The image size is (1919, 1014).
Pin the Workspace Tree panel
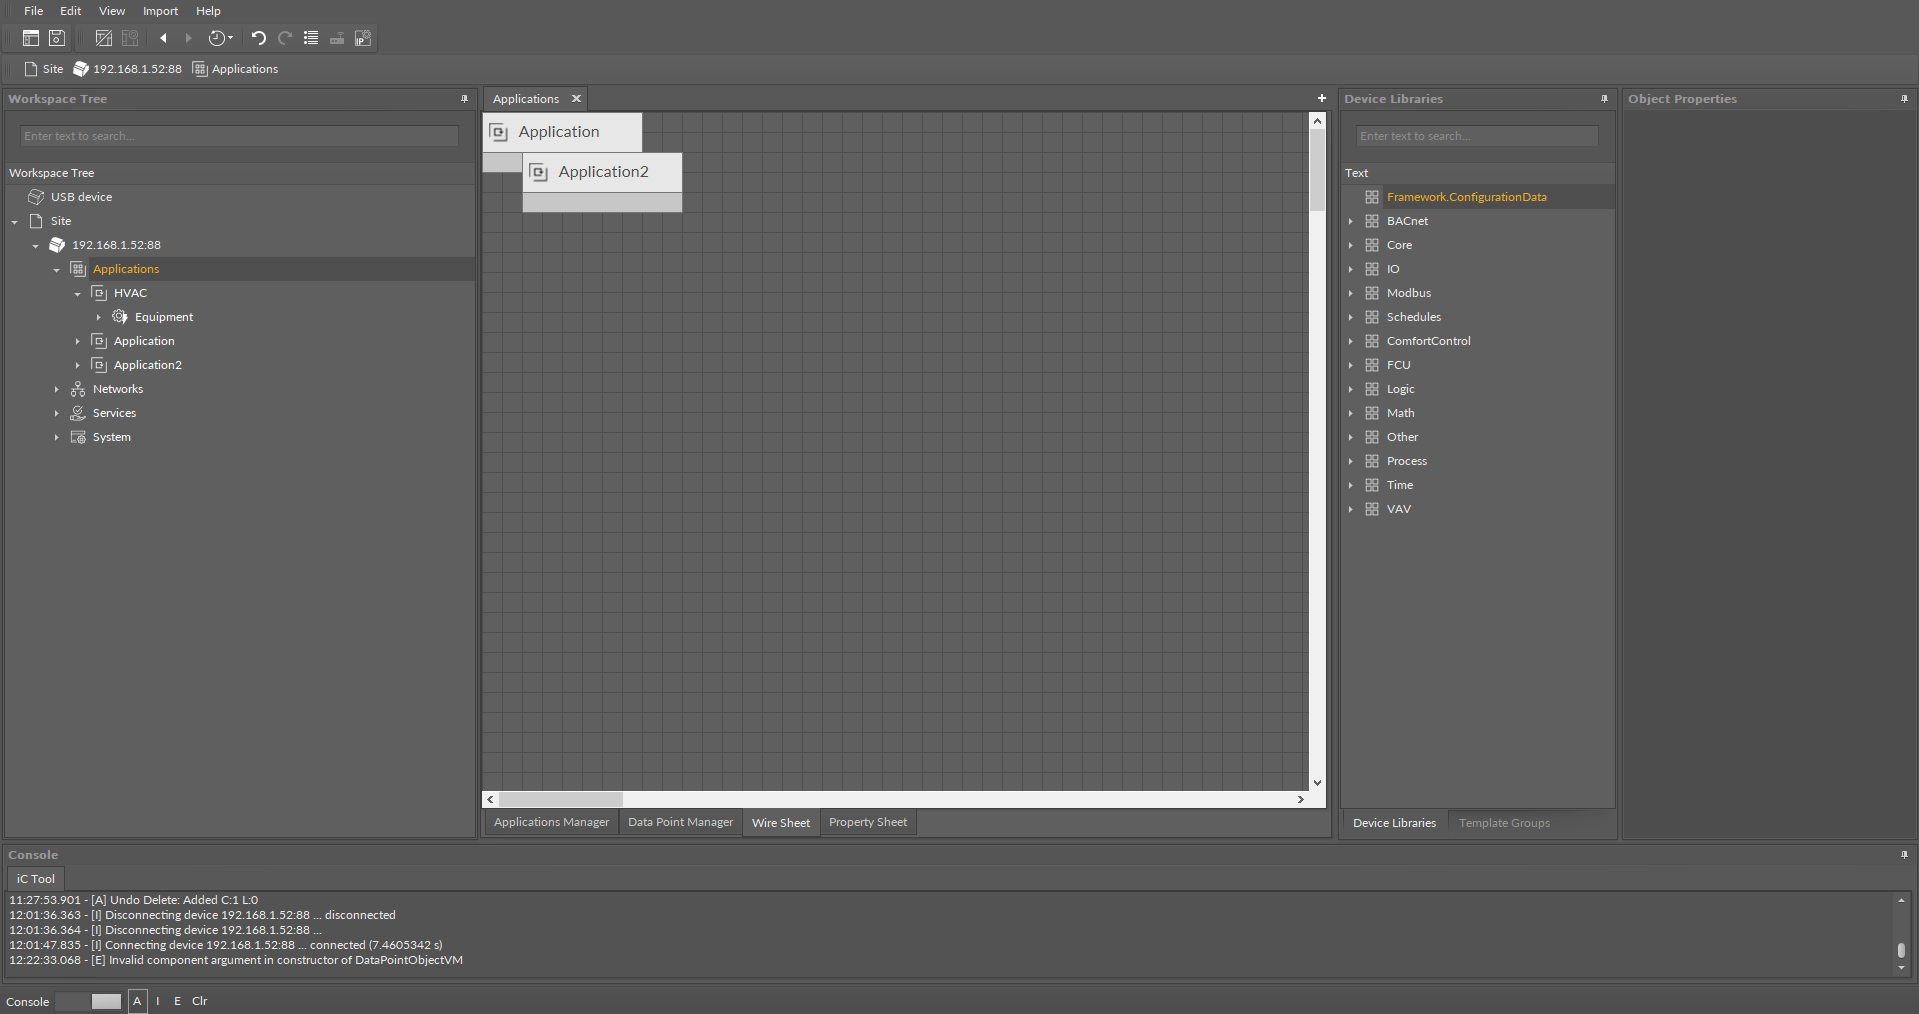pos(464,99)
